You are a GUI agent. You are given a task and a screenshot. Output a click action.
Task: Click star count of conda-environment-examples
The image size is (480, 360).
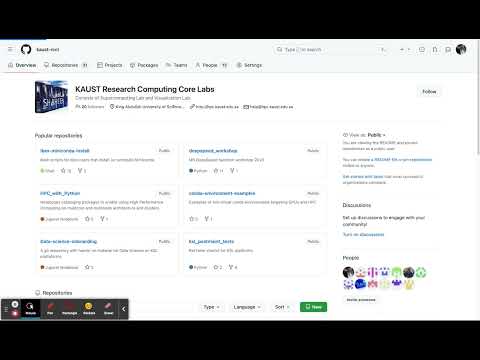pyautogui.click(x=194, y=219)
